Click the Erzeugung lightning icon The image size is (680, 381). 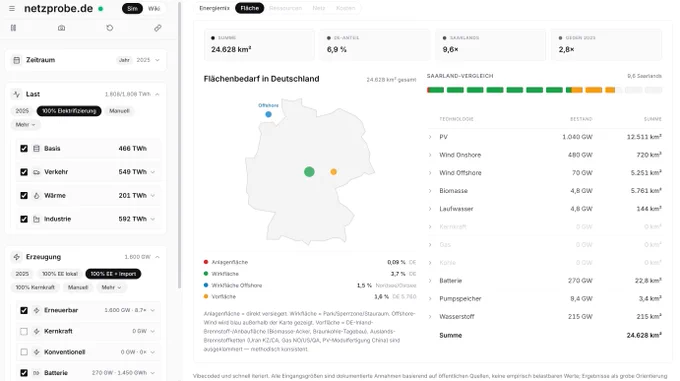[16, 257]
